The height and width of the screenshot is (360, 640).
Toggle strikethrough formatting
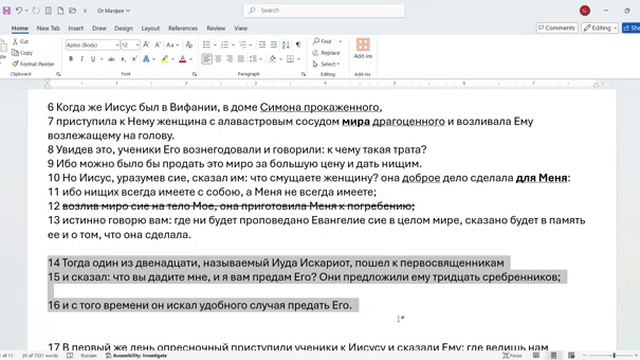point(111,60)
